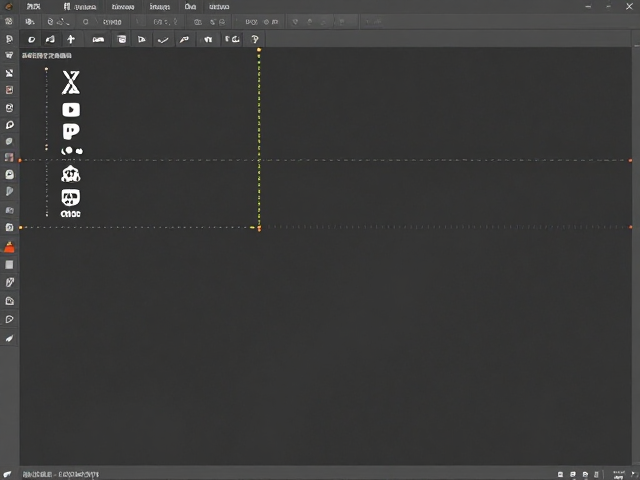640x480 pixels.
Task: Click the question-mark icon in tool options bar
Action: tap(255, 39)
